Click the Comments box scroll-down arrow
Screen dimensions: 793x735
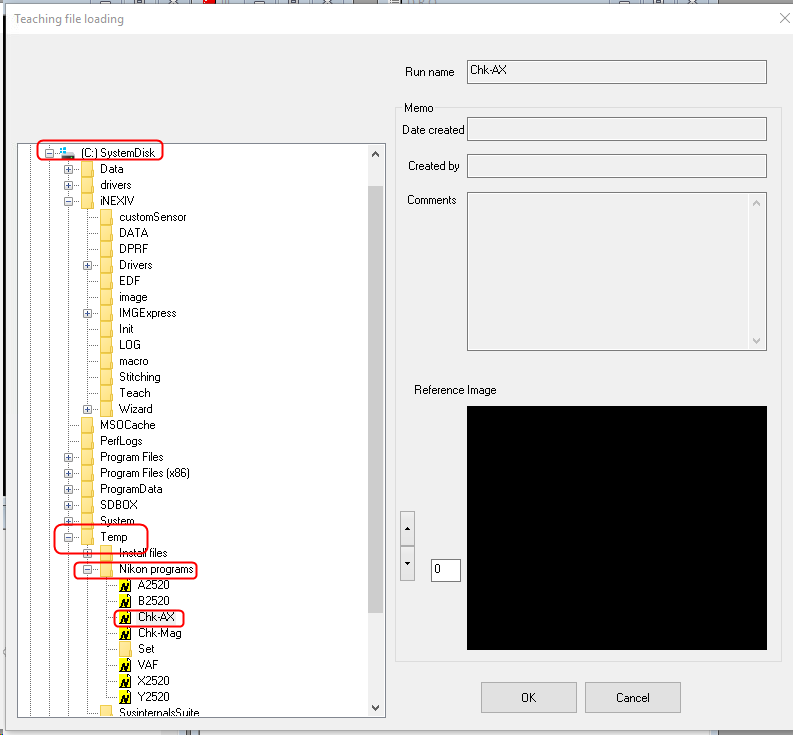(x=757, y=341)
